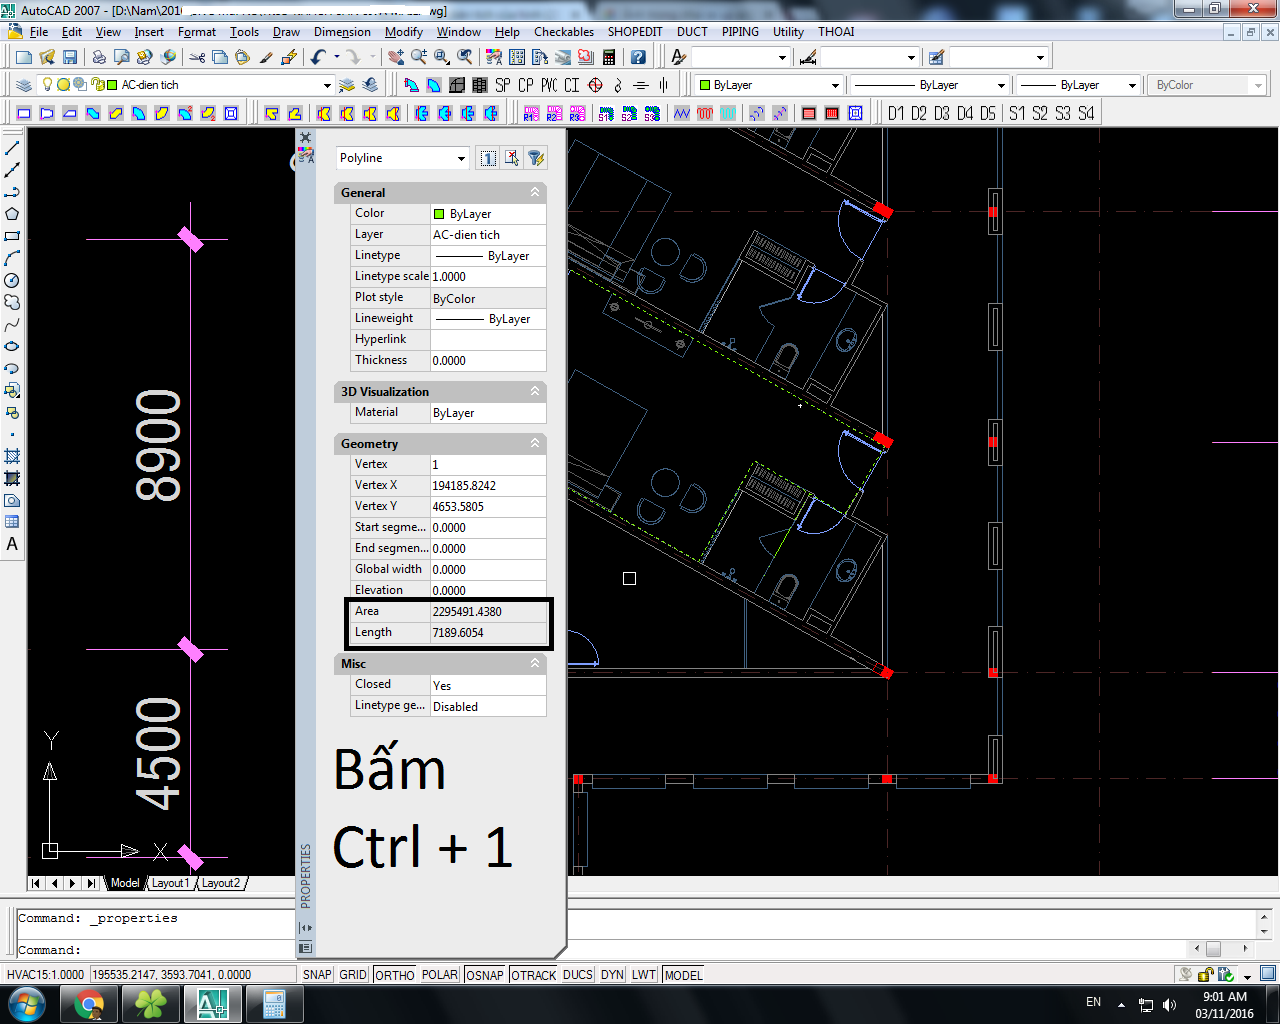Open the linetype control ByLayer dropdown
1280x1024 pixels.
click(1001, 86)
